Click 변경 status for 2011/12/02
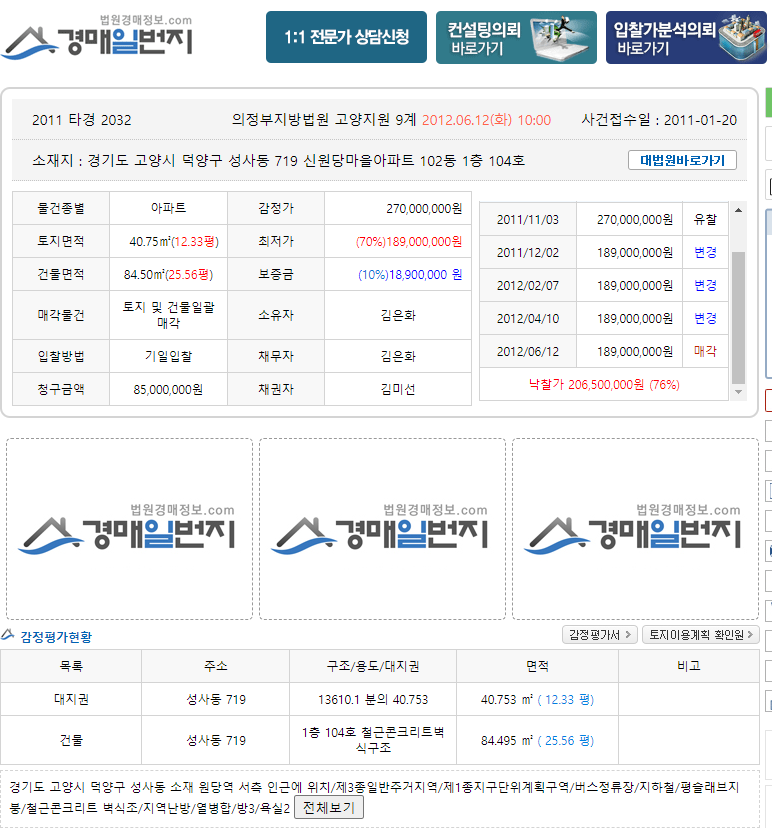Image resolution: width=772 pixels, height=828 pixels. (705, 252)
